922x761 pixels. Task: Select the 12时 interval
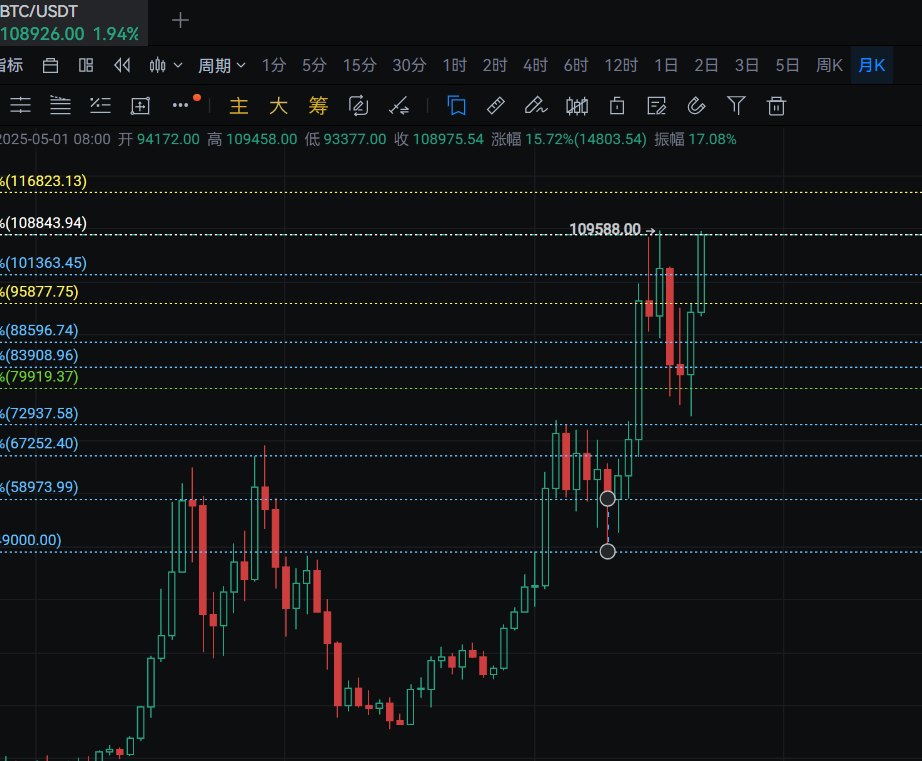621,65
